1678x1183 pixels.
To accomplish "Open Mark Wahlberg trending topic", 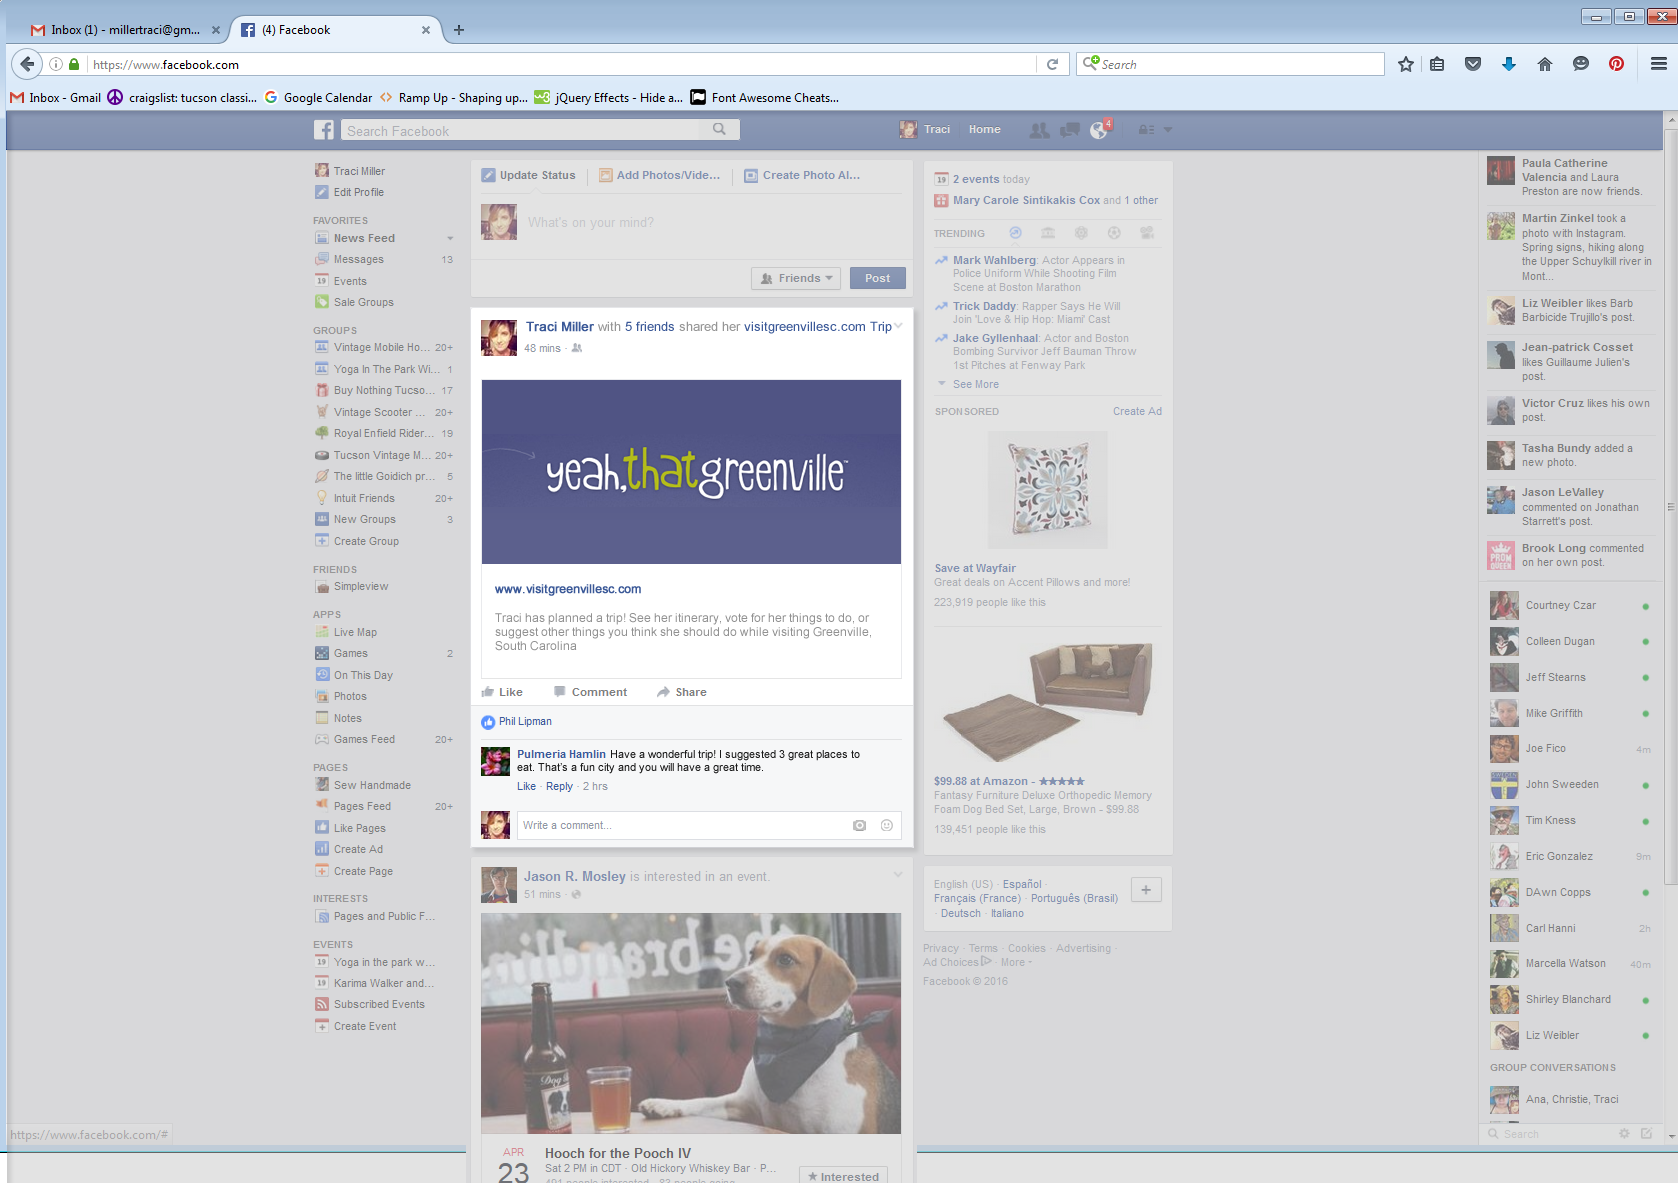I will [x=995, y=260].
